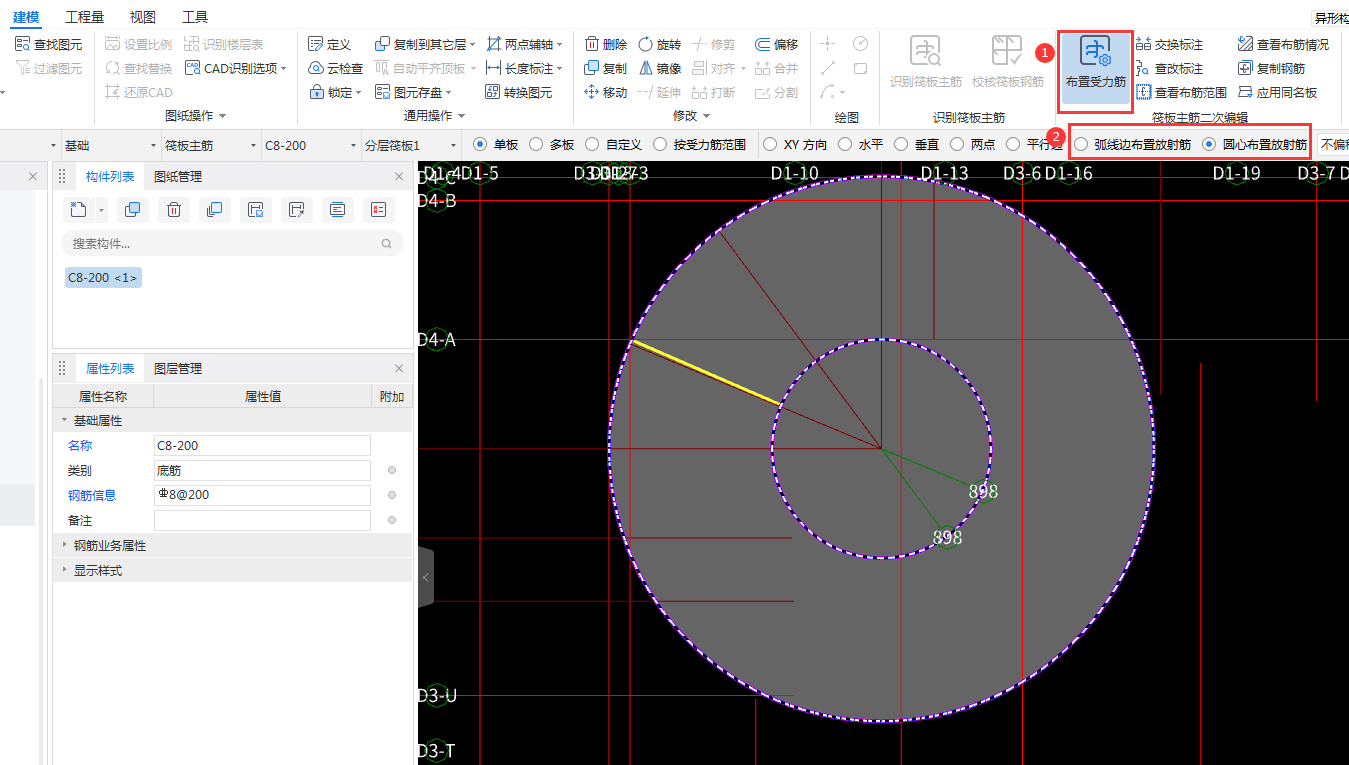Image resolution: width=1349 pixels, height=765 pixels.
Task: Select the XY 方向 radio button
Action: (770, 144)
